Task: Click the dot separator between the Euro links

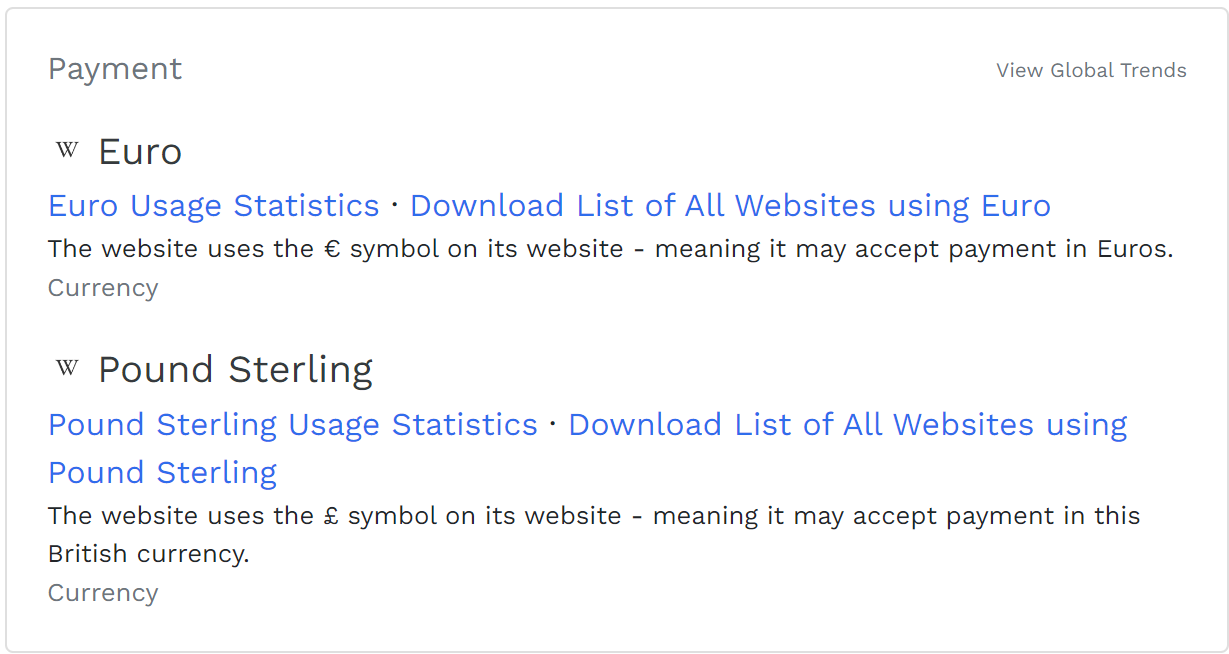Action: click(395, 205)
